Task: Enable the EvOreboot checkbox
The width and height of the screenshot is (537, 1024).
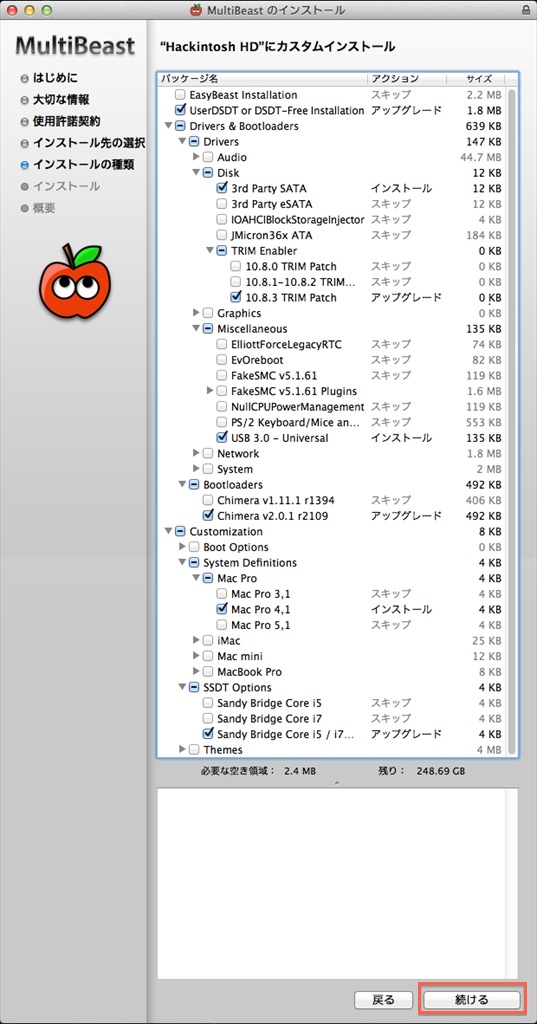Action: 222,360
